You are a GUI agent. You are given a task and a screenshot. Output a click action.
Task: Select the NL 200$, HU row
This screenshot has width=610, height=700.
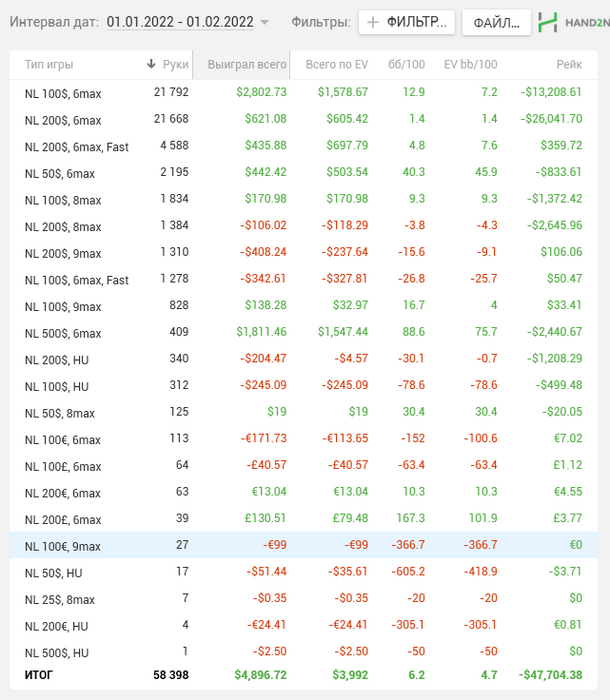[303, 359]
